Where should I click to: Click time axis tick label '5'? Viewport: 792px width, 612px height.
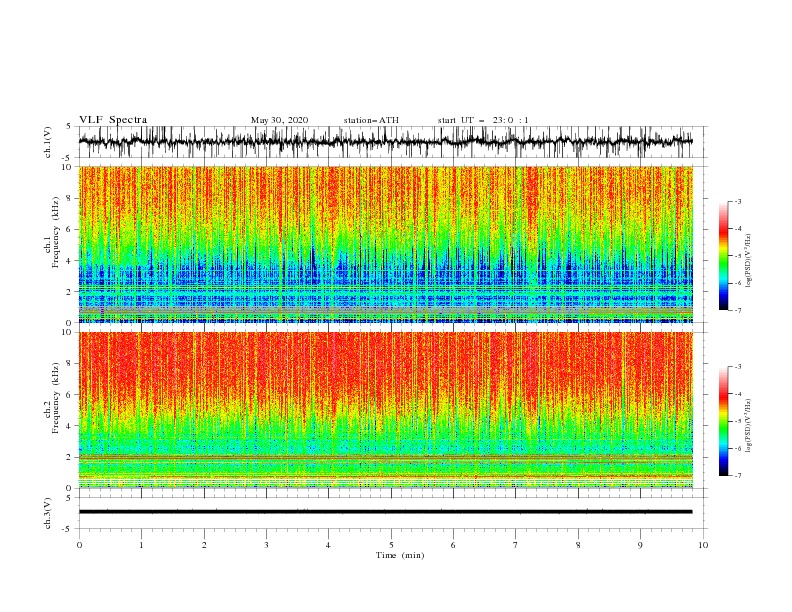[x=391, y=545]
